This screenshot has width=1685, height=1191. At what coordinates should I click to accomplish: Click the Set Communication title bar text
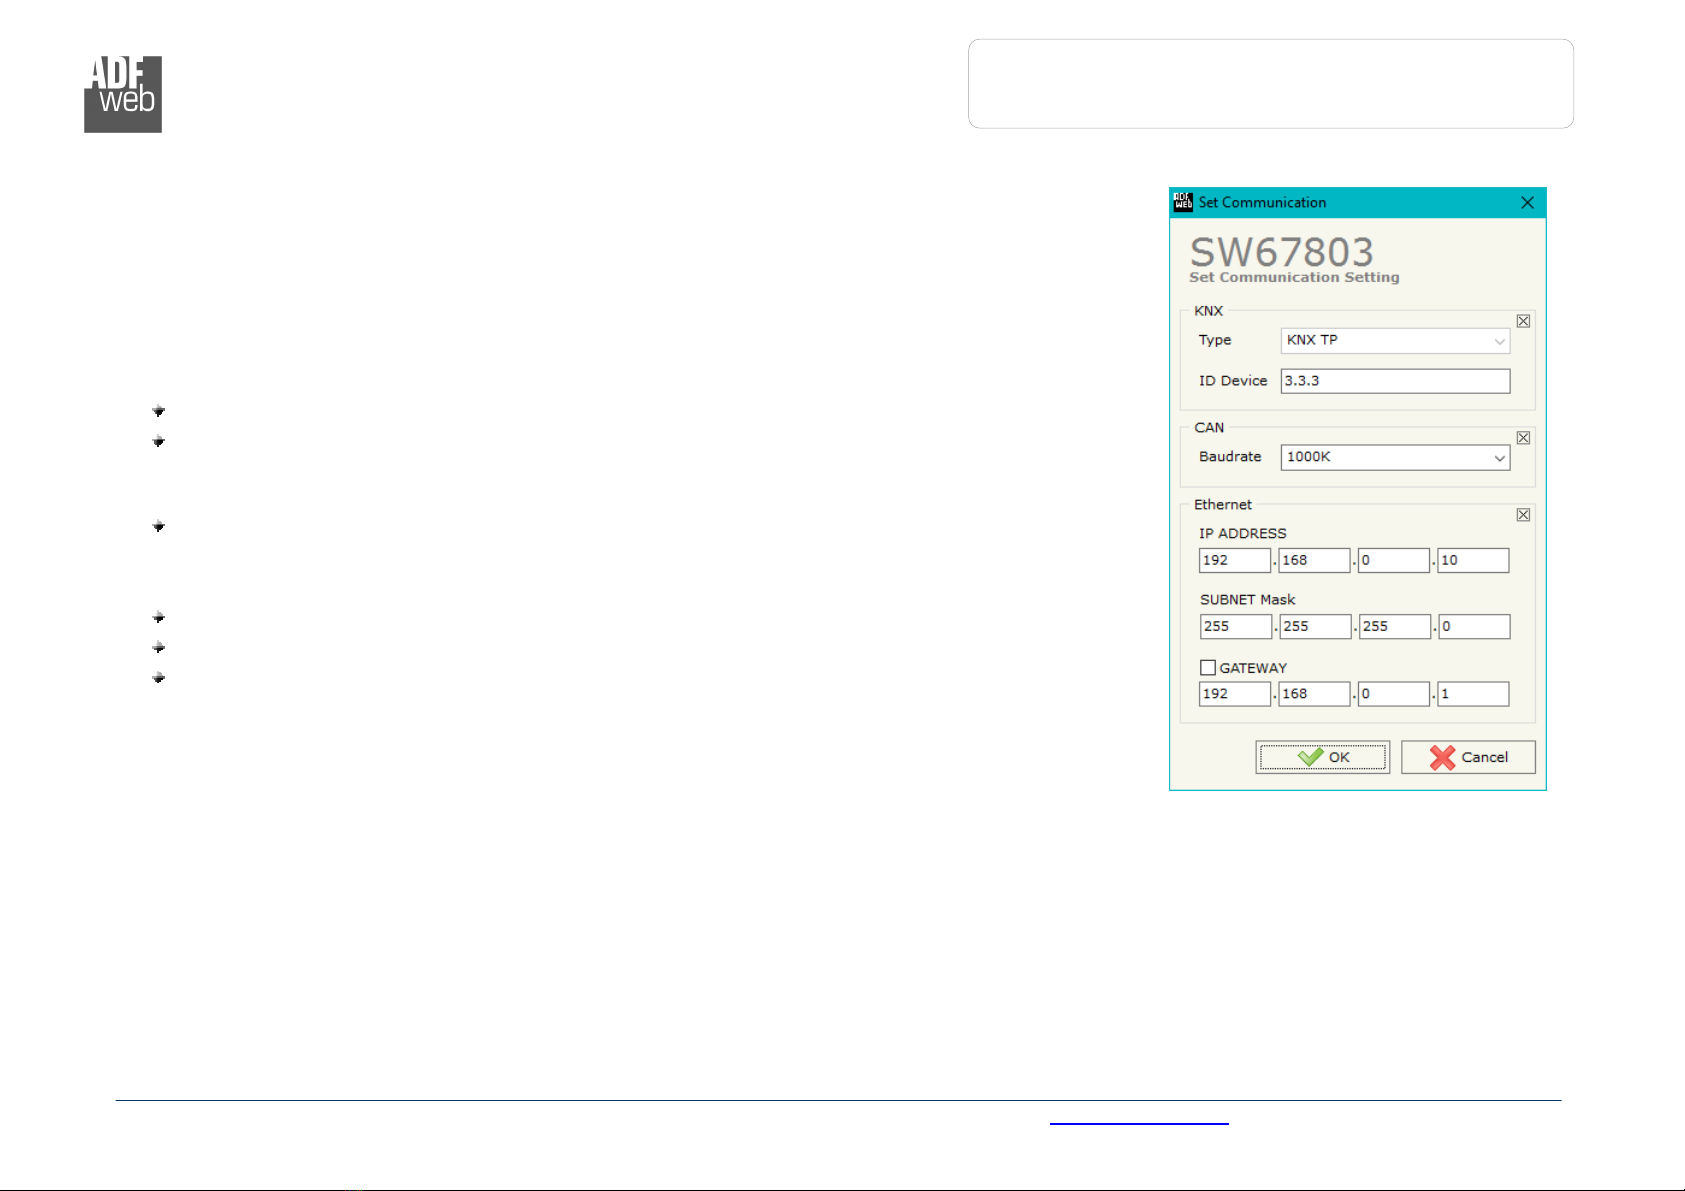(1262, 202)
